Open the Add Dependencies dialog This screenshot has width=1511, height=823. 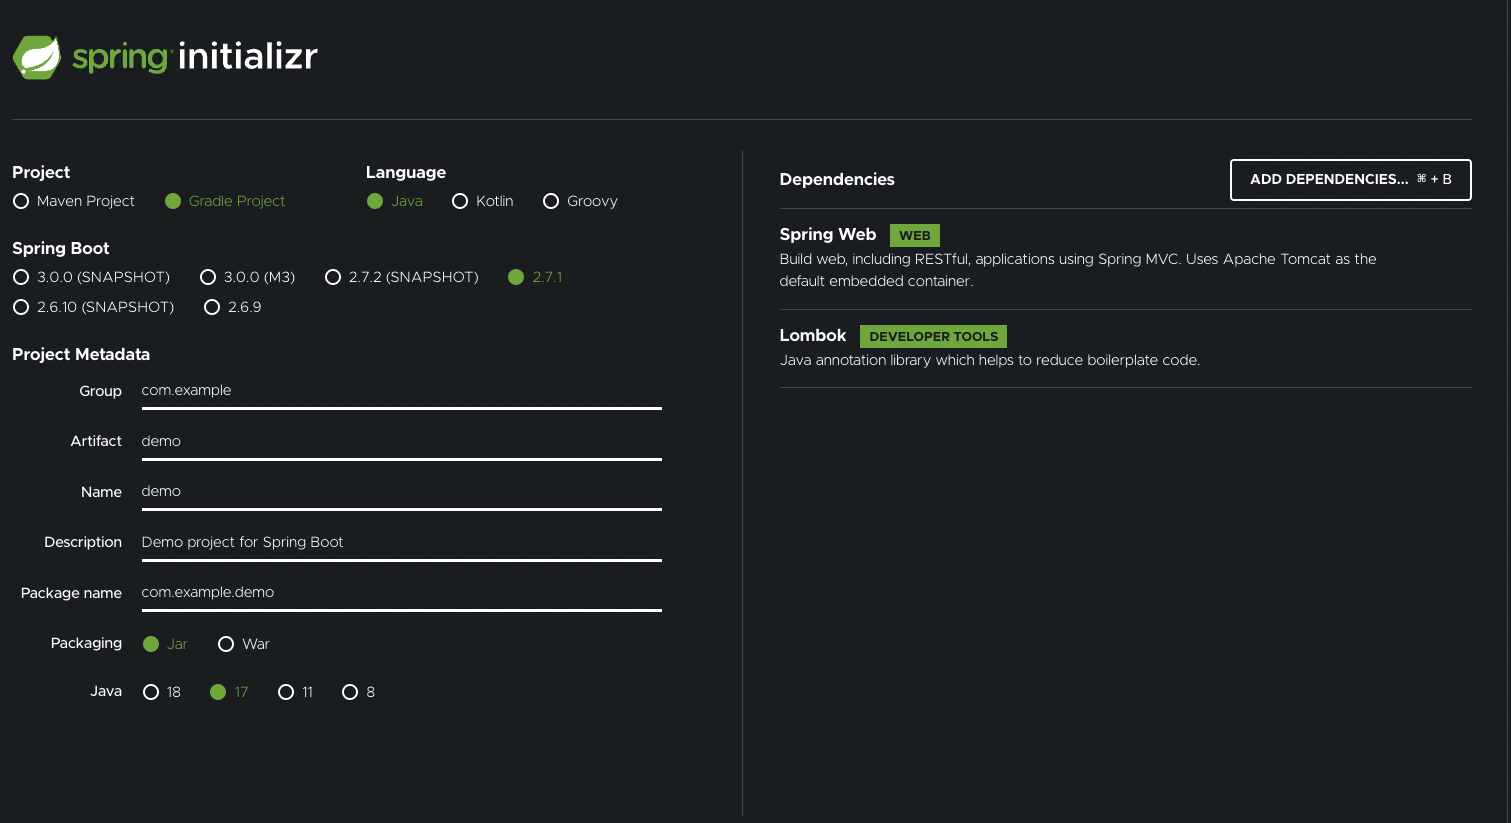(x=1350, y=180)
